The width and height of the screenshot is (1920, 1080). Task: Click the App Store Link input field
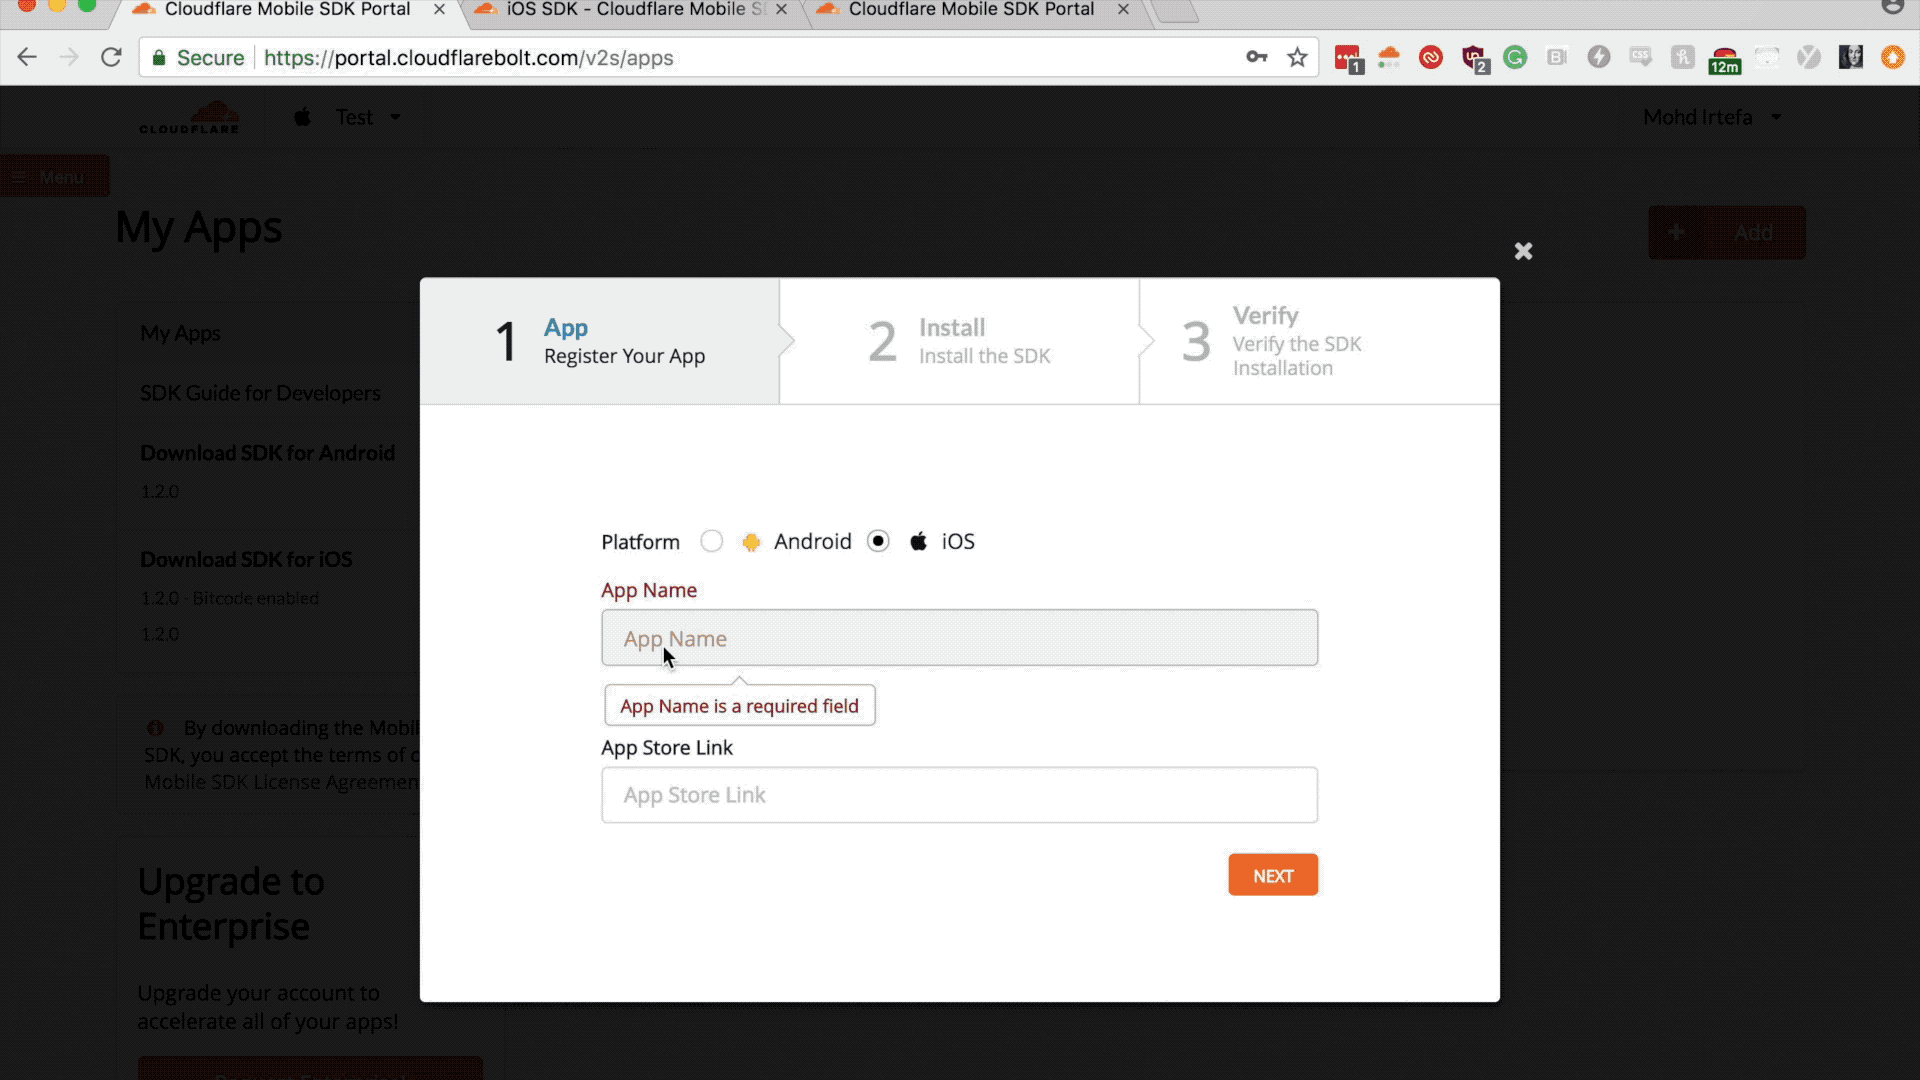pyautogui.click(x=959, y=794)
